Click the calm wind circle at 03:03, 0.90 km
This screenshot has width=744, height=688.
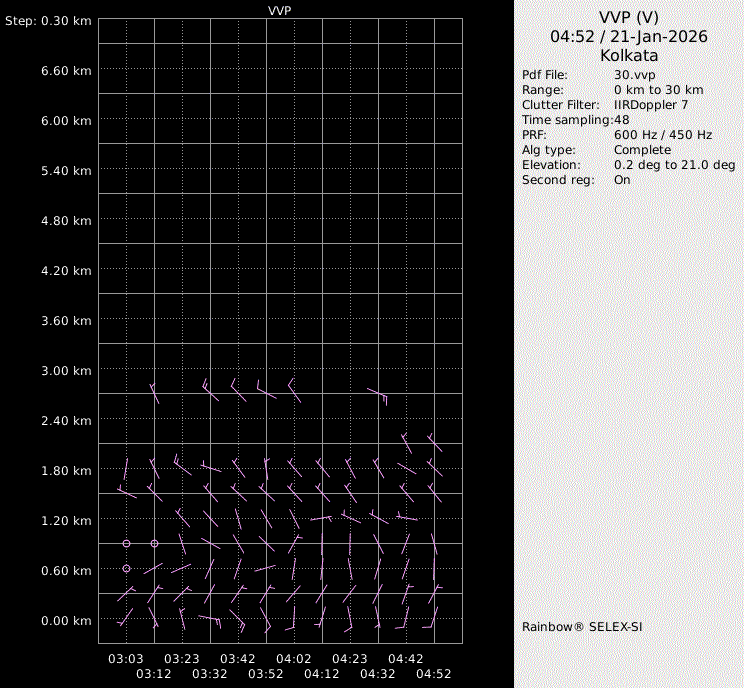(126, 543)
